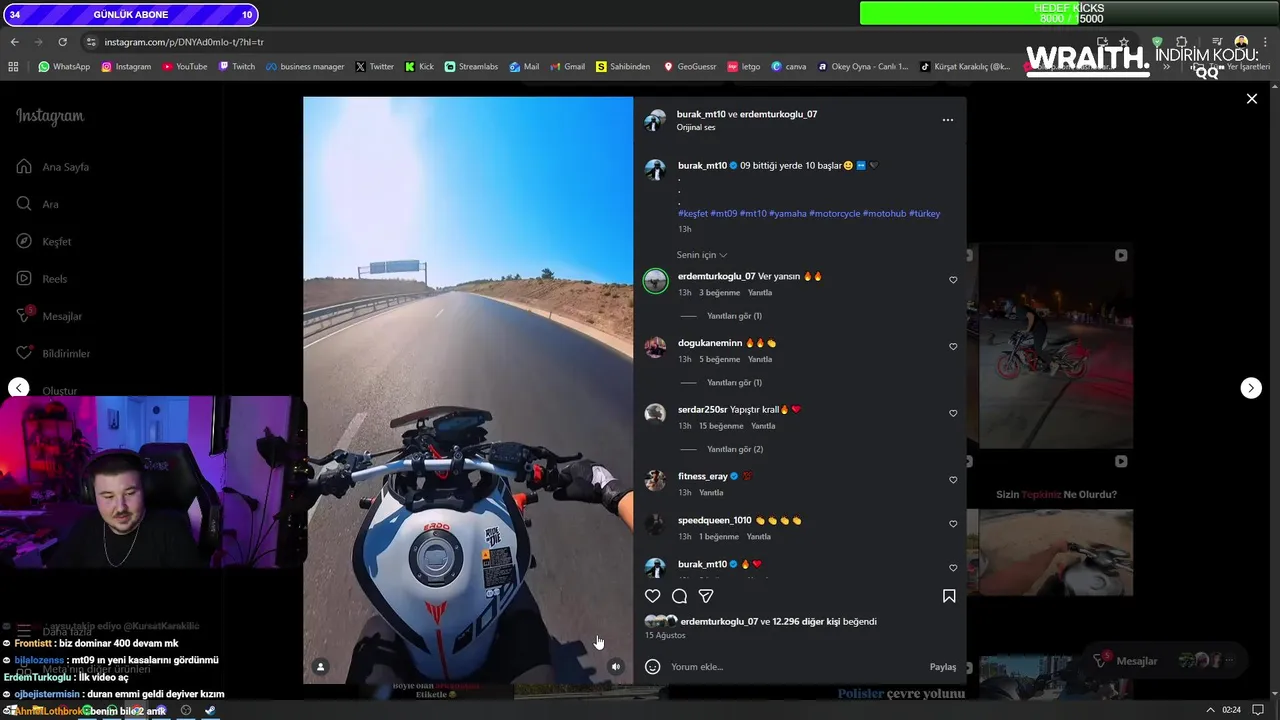Open business manager bookmark
This screenshot has height=720, width=1280.
click(305, 67)
